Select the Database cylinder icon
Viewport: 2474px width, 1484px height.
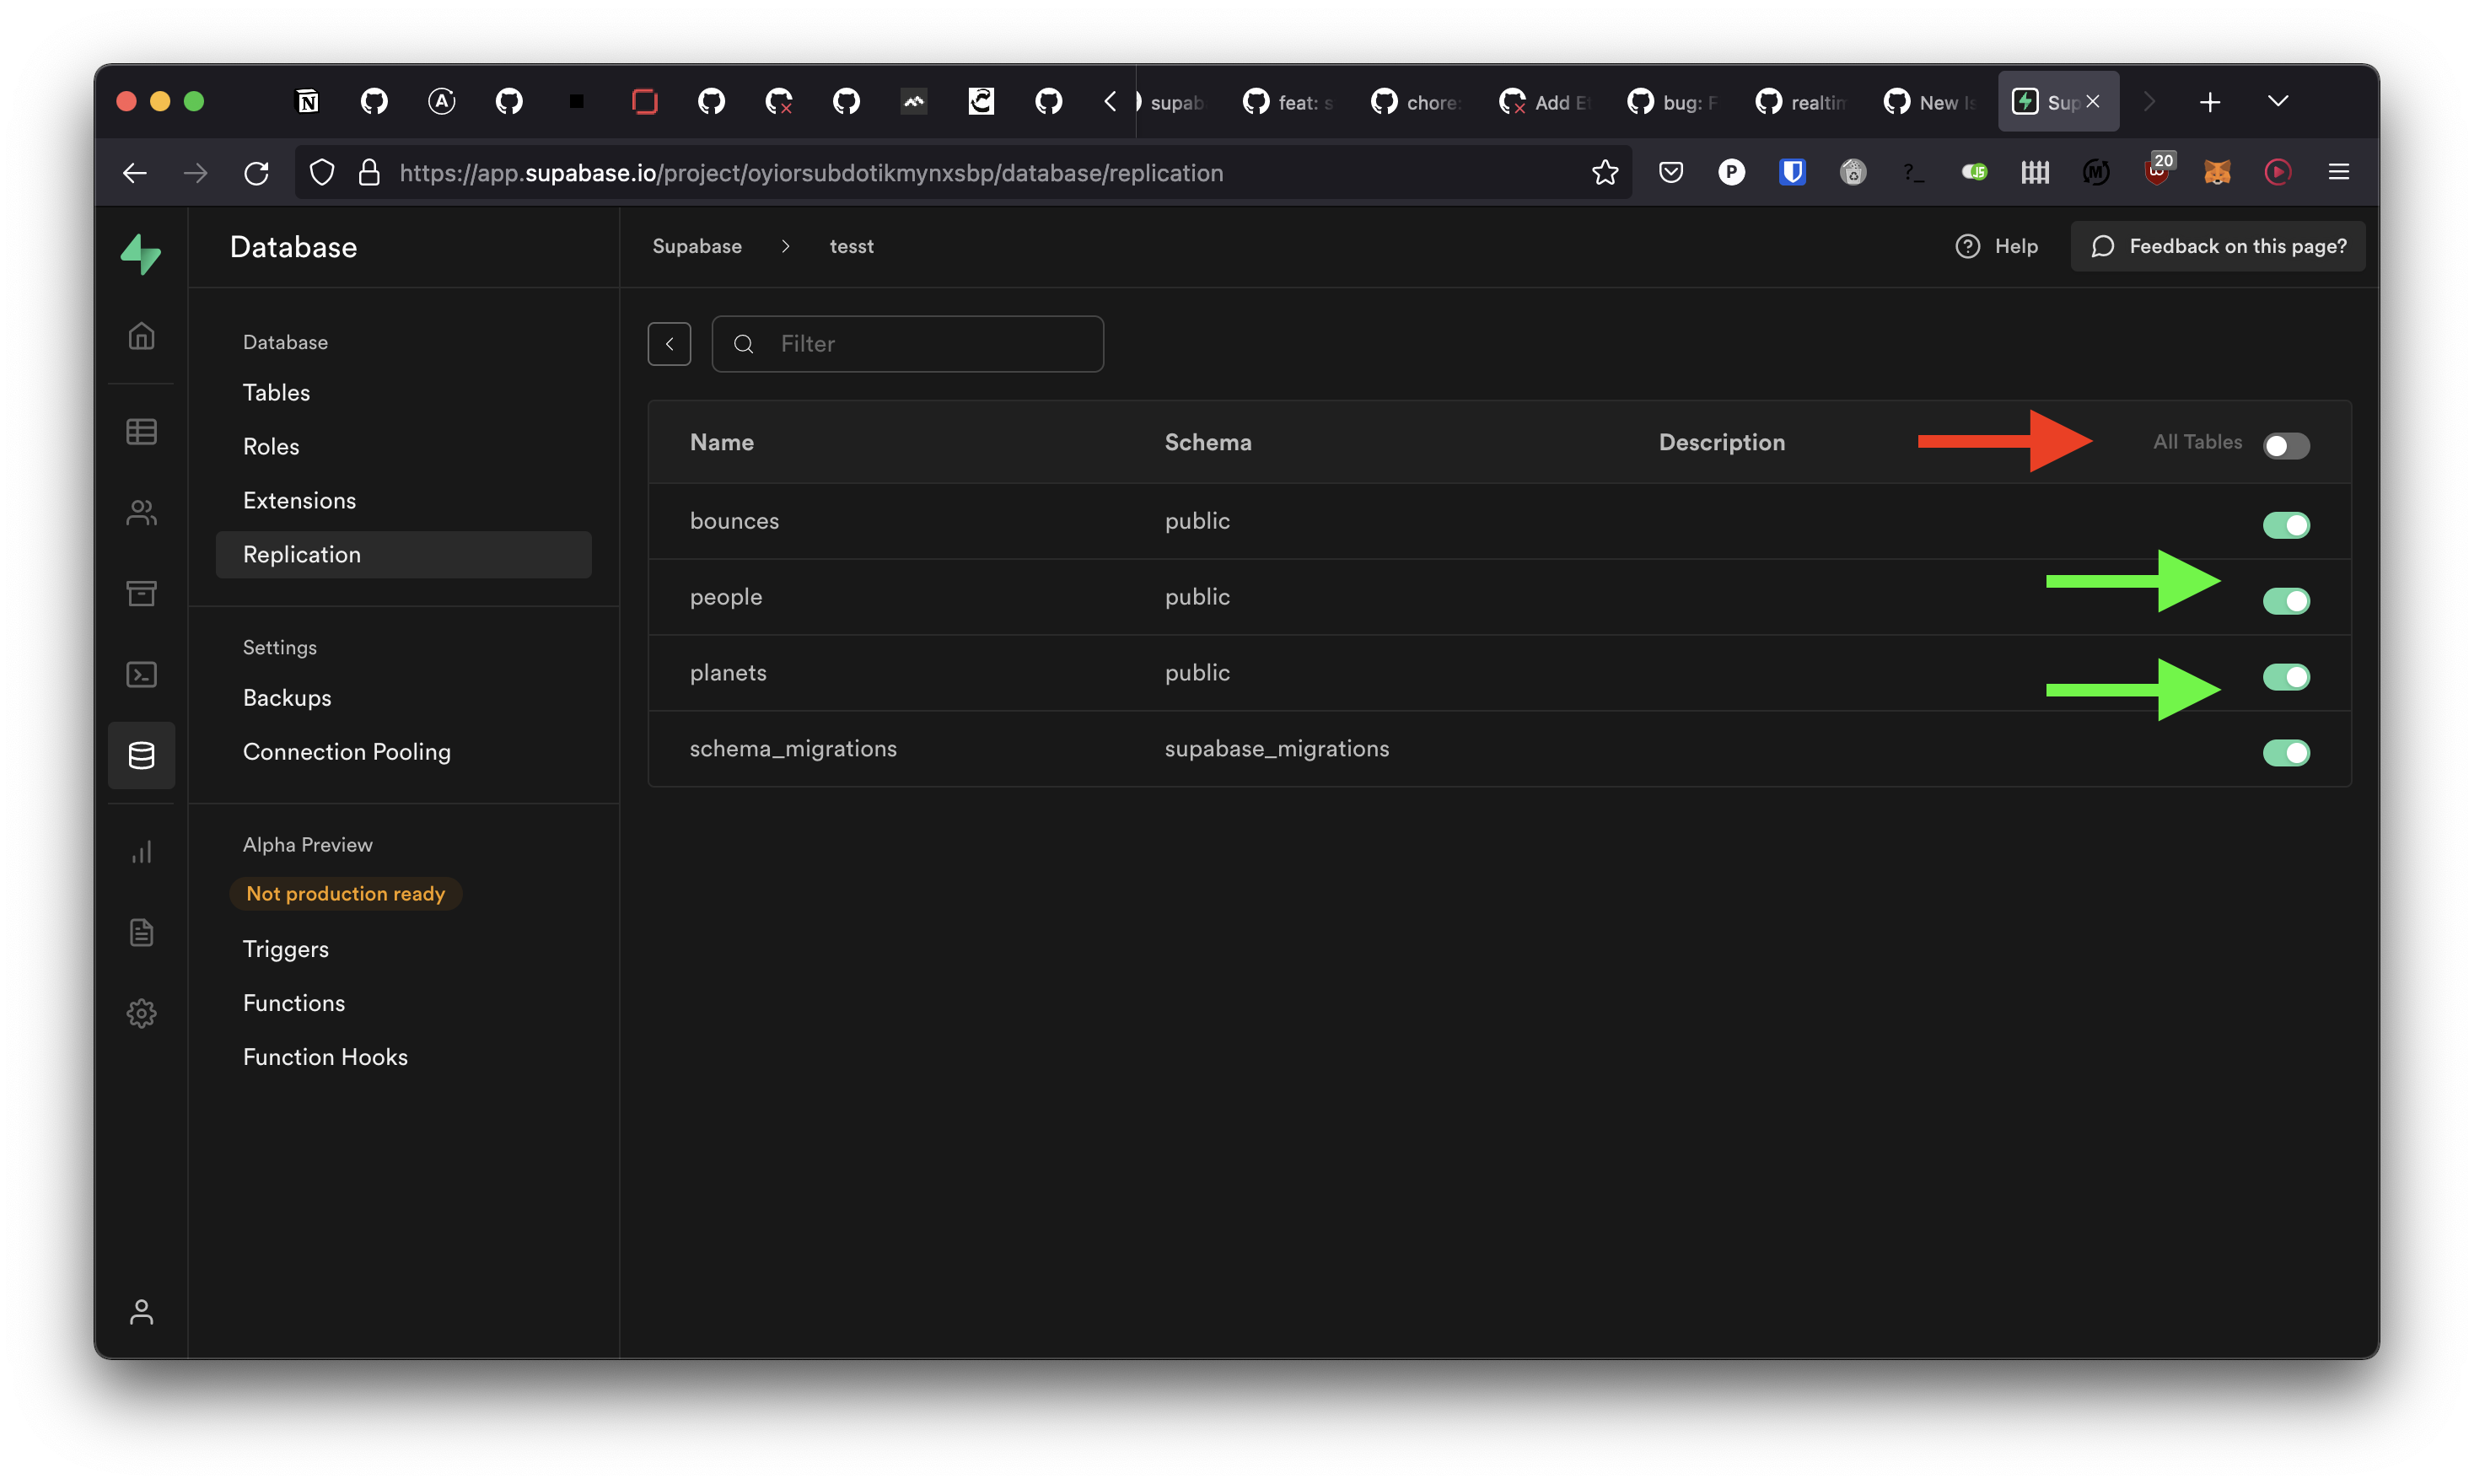[x=141, y=756]
